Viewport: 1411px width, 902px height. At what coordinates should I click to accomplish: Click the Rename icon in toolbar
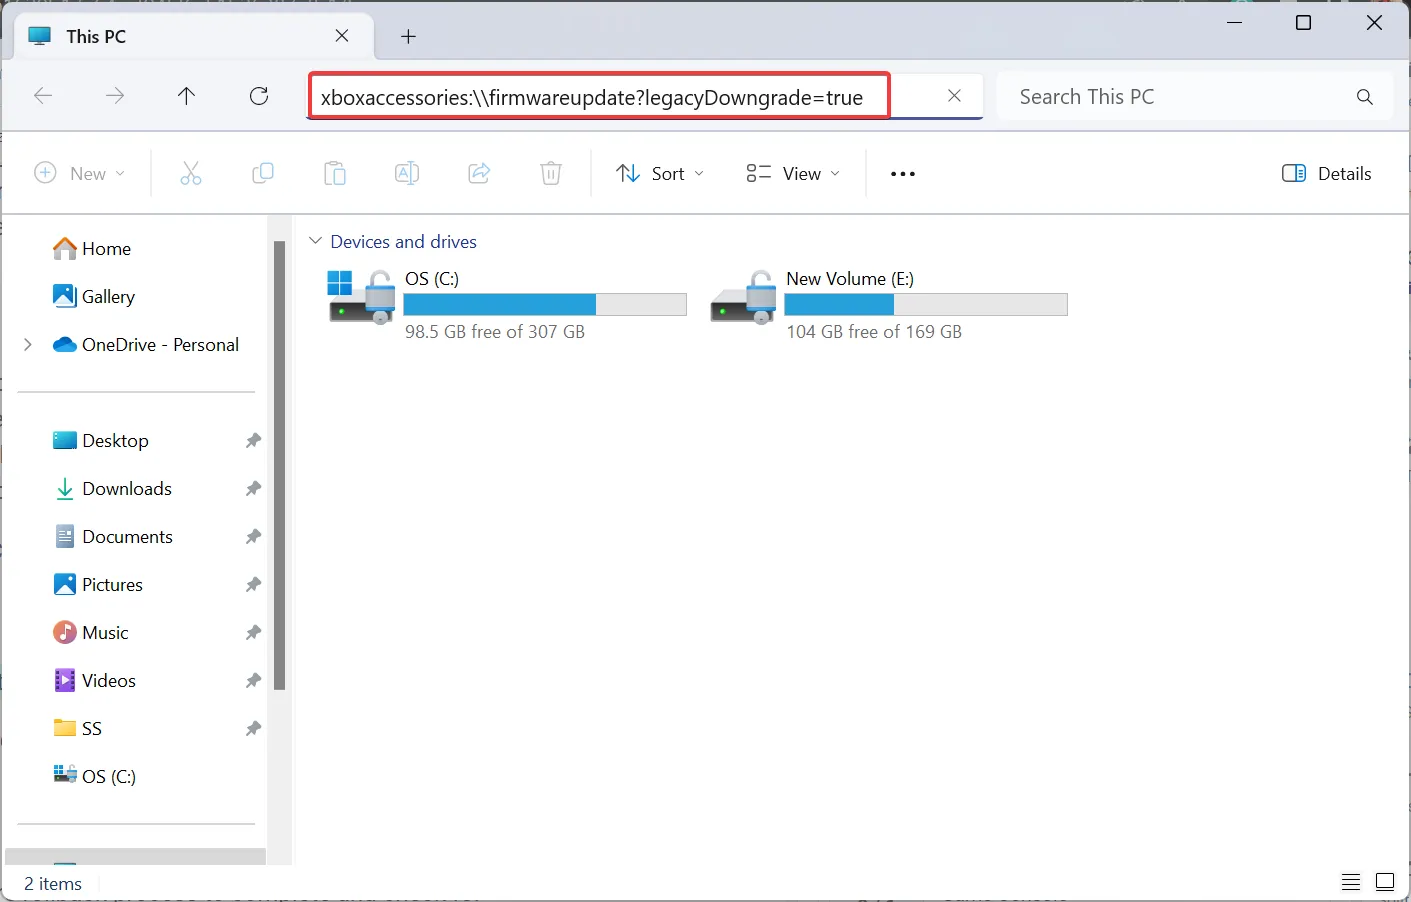[x=406, y=173]
